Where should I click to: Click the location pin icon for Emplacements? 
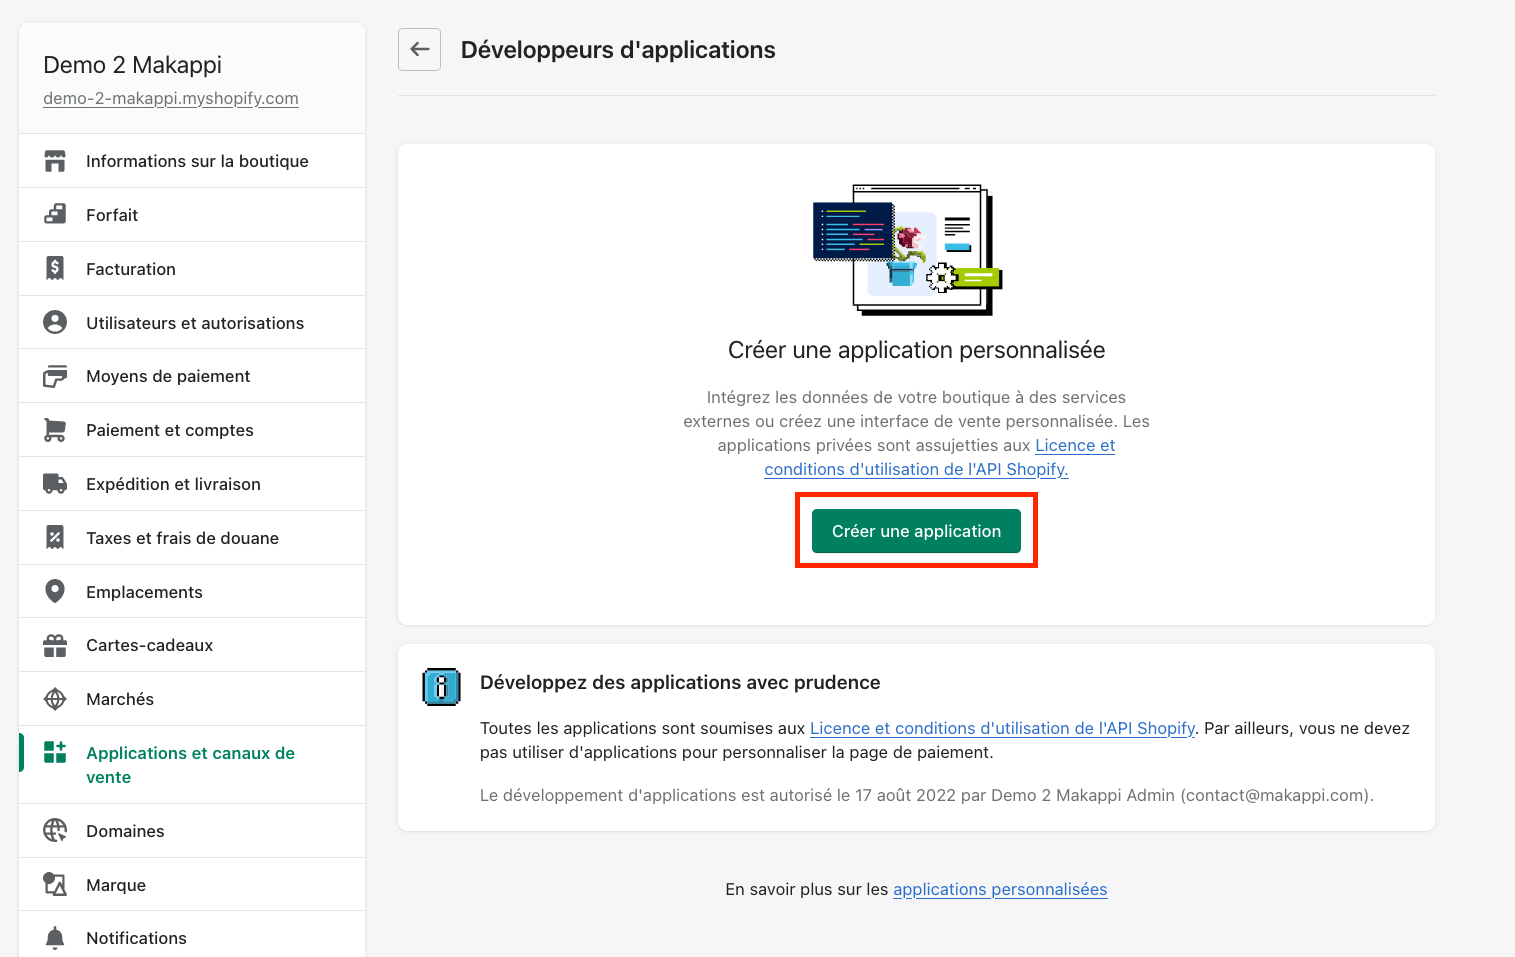coord(55,591)
